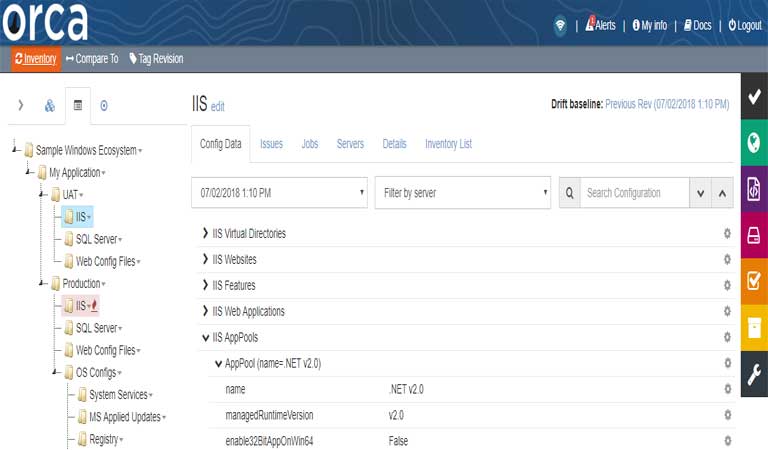Click gear icon for IIS AppPools
768x450 pixels.
click(x=727, y=337)
